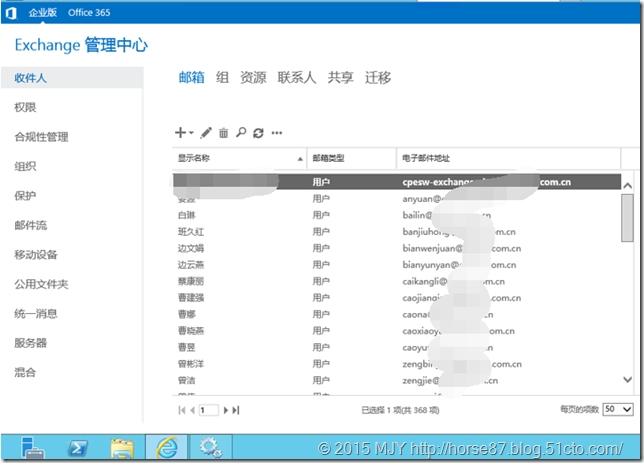Click the Office 365 link in top bar

click(x=88, y=11)
